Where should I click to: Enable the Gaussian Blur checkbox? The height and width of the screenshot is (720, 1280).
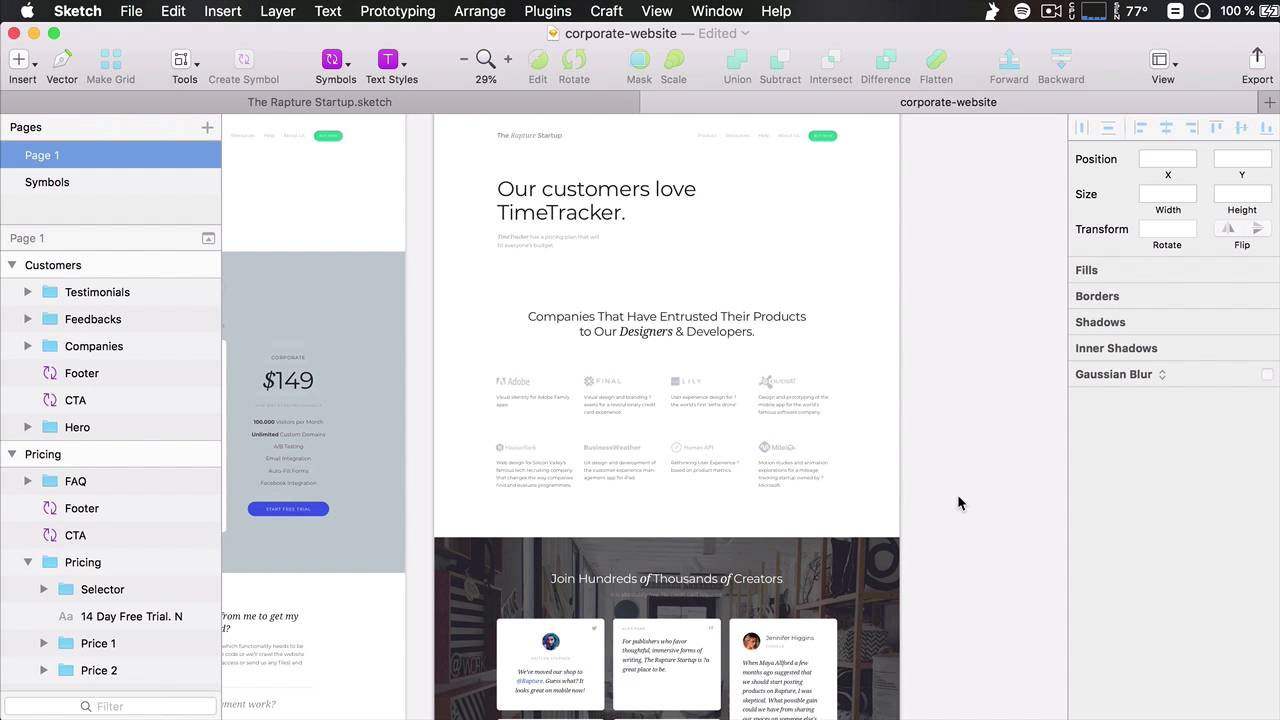1267,374
